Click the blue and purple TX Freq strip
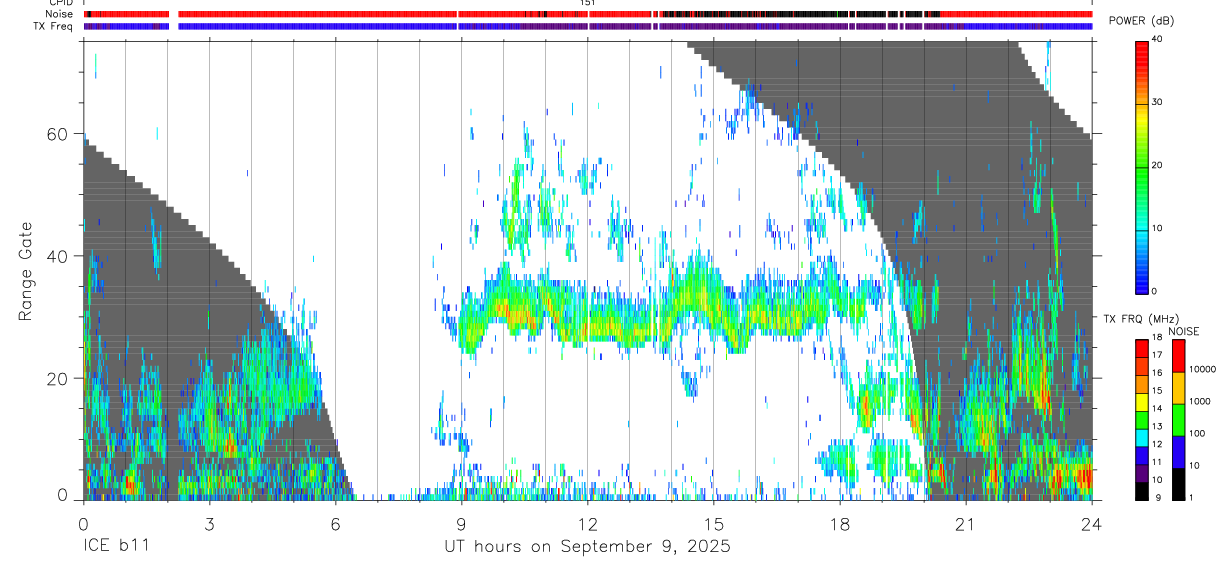The width and height of the screenshot is (1228, 567). [588, 26]
